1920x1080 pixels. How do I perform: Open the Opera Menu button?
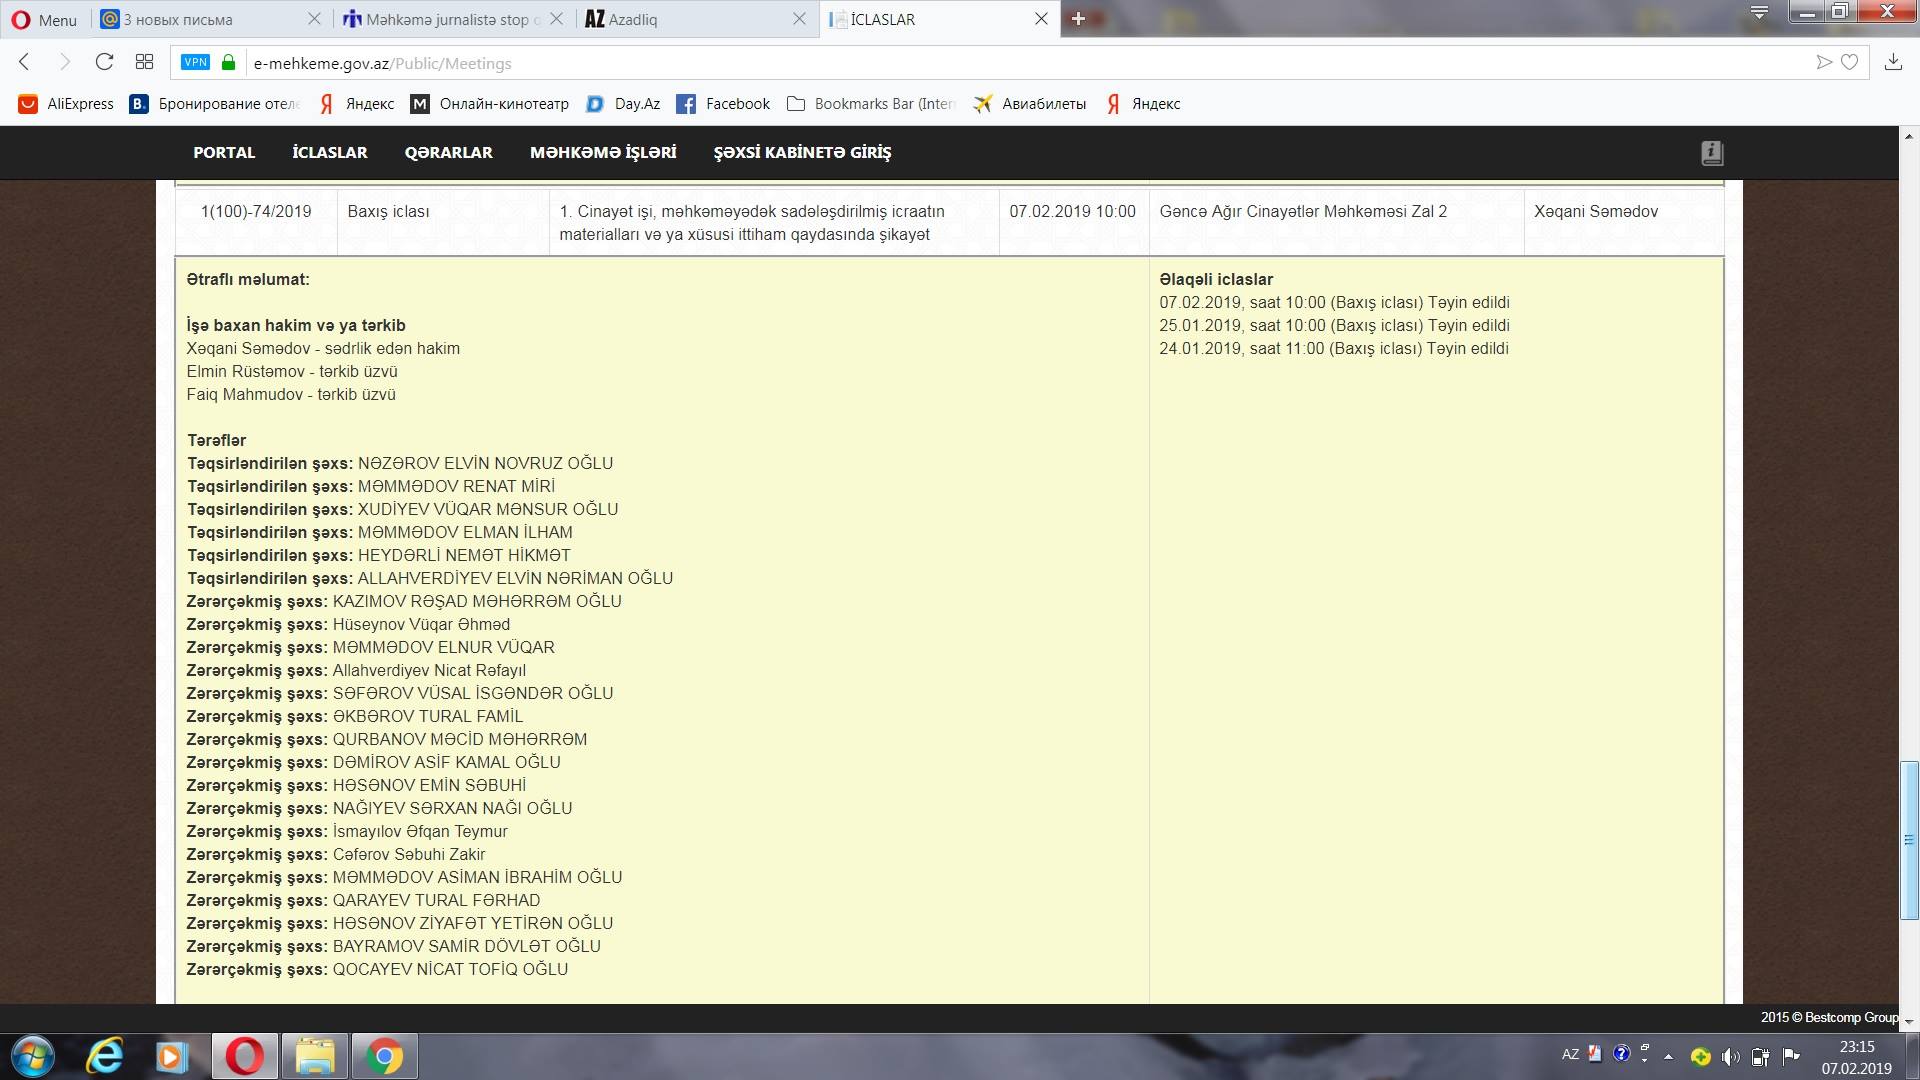(44, 19)
